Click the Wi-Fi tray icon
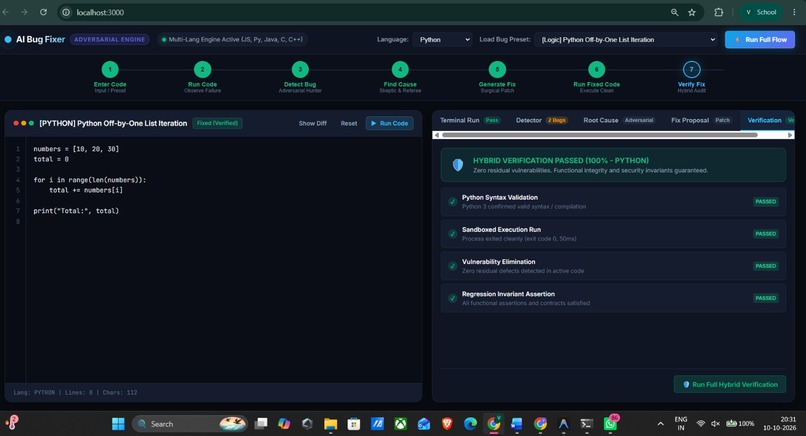This screenshot has height=436, width=806. (701, 424)
